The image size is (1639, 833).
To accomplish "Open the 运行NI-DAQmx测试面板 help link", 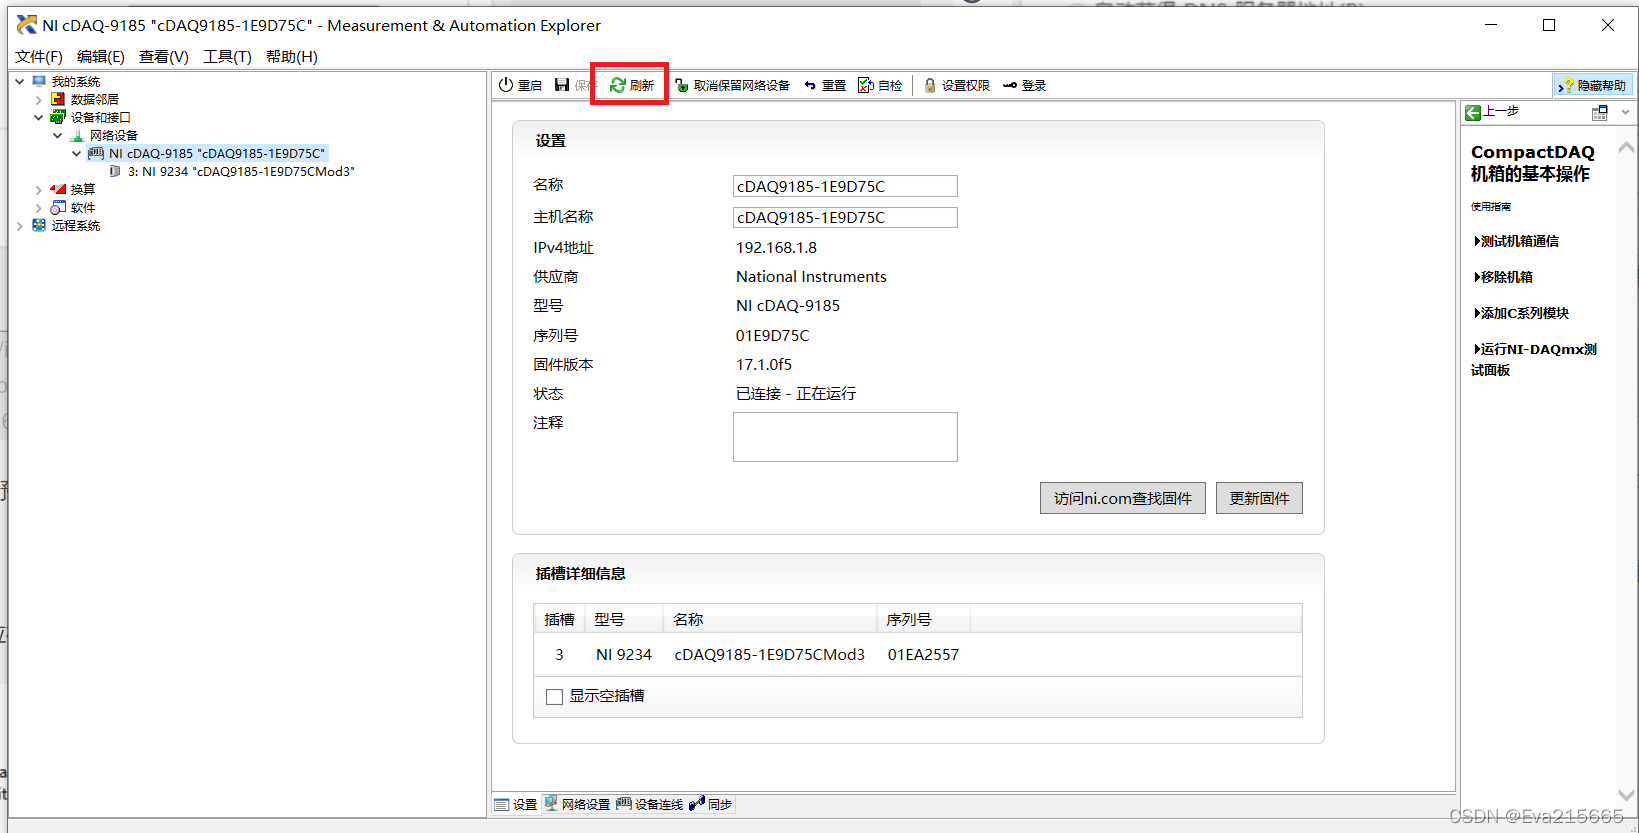I will pyautogui.click(x=1535, y=359).
